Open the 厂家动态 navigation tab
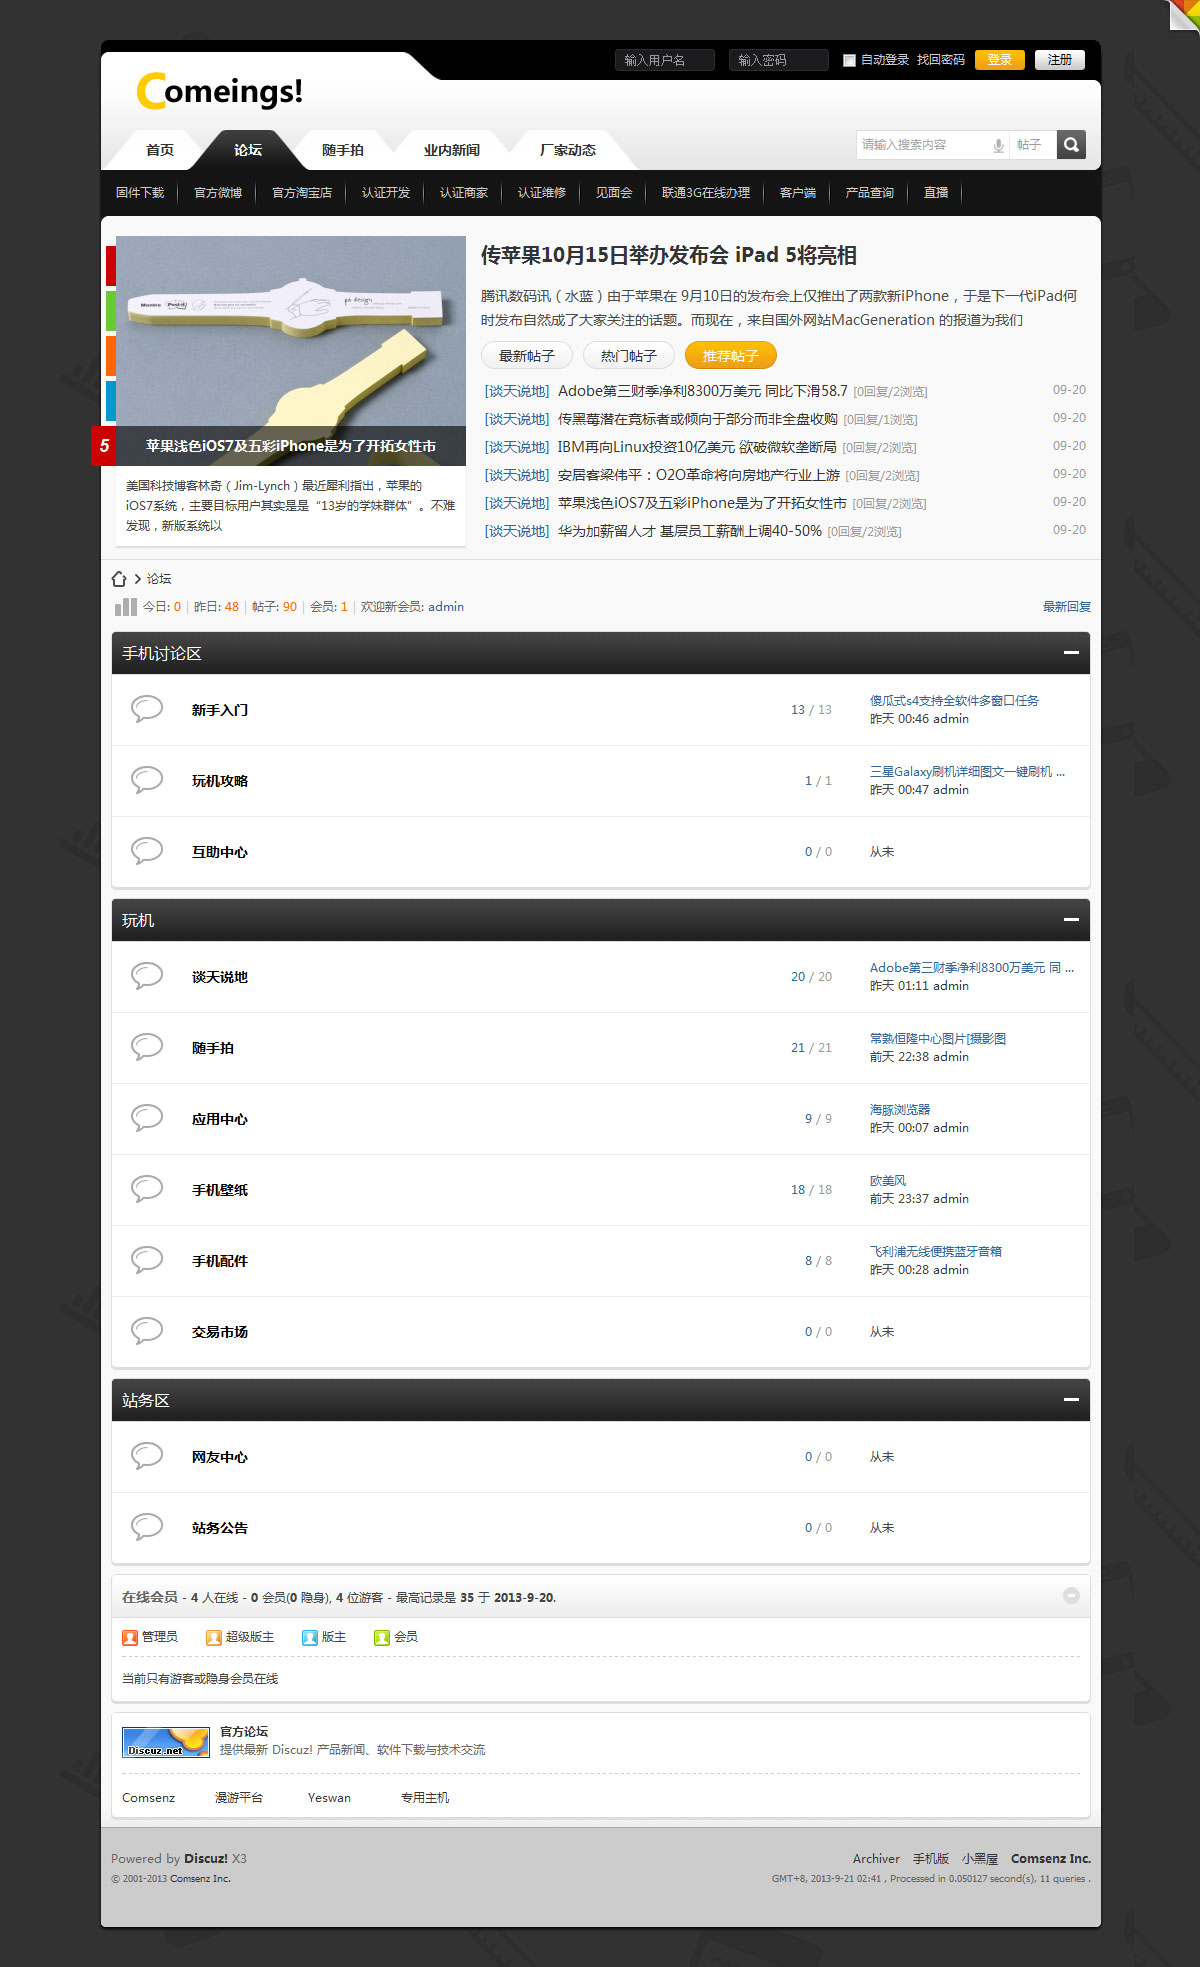1200x1967 pixels. [568, 150]
